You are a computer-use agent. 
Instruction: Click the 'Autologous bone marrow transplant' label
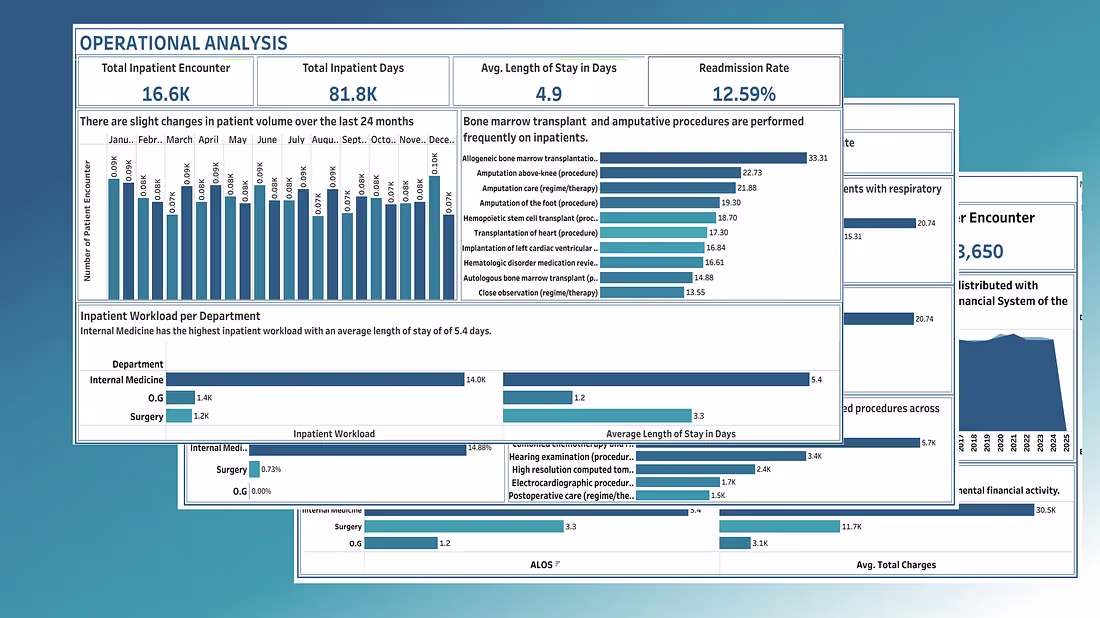click(x=530, y=278)
